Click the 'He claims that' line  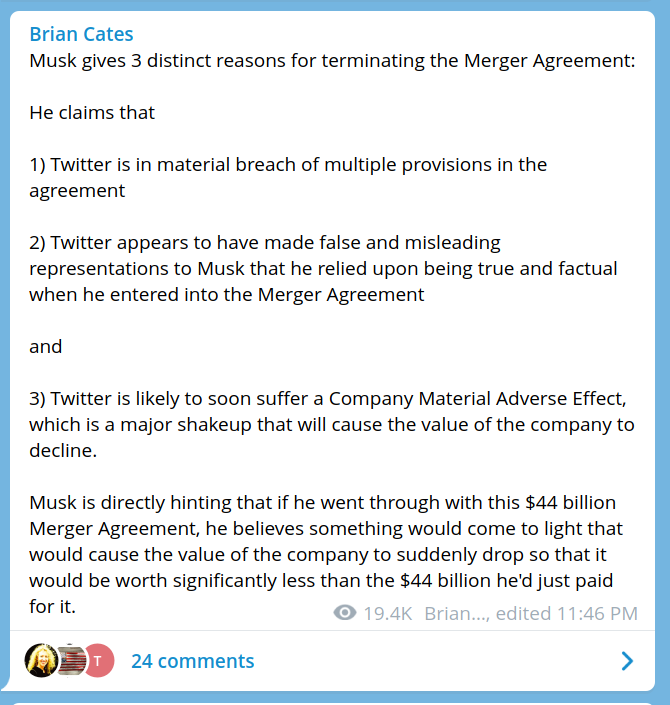click(x=92, y=112)
